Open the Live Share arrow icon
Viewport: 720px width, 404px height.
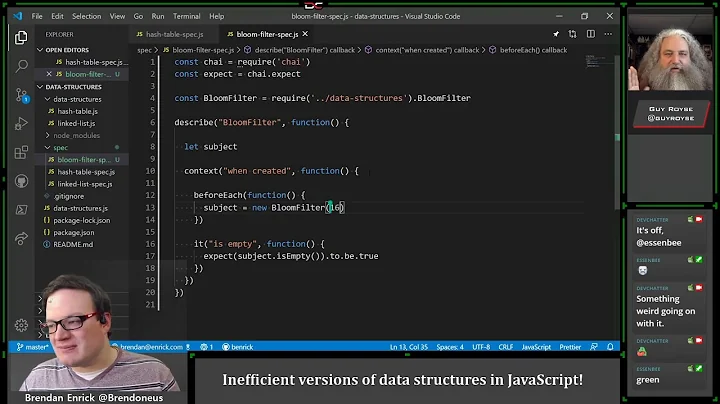click(21, 239)
